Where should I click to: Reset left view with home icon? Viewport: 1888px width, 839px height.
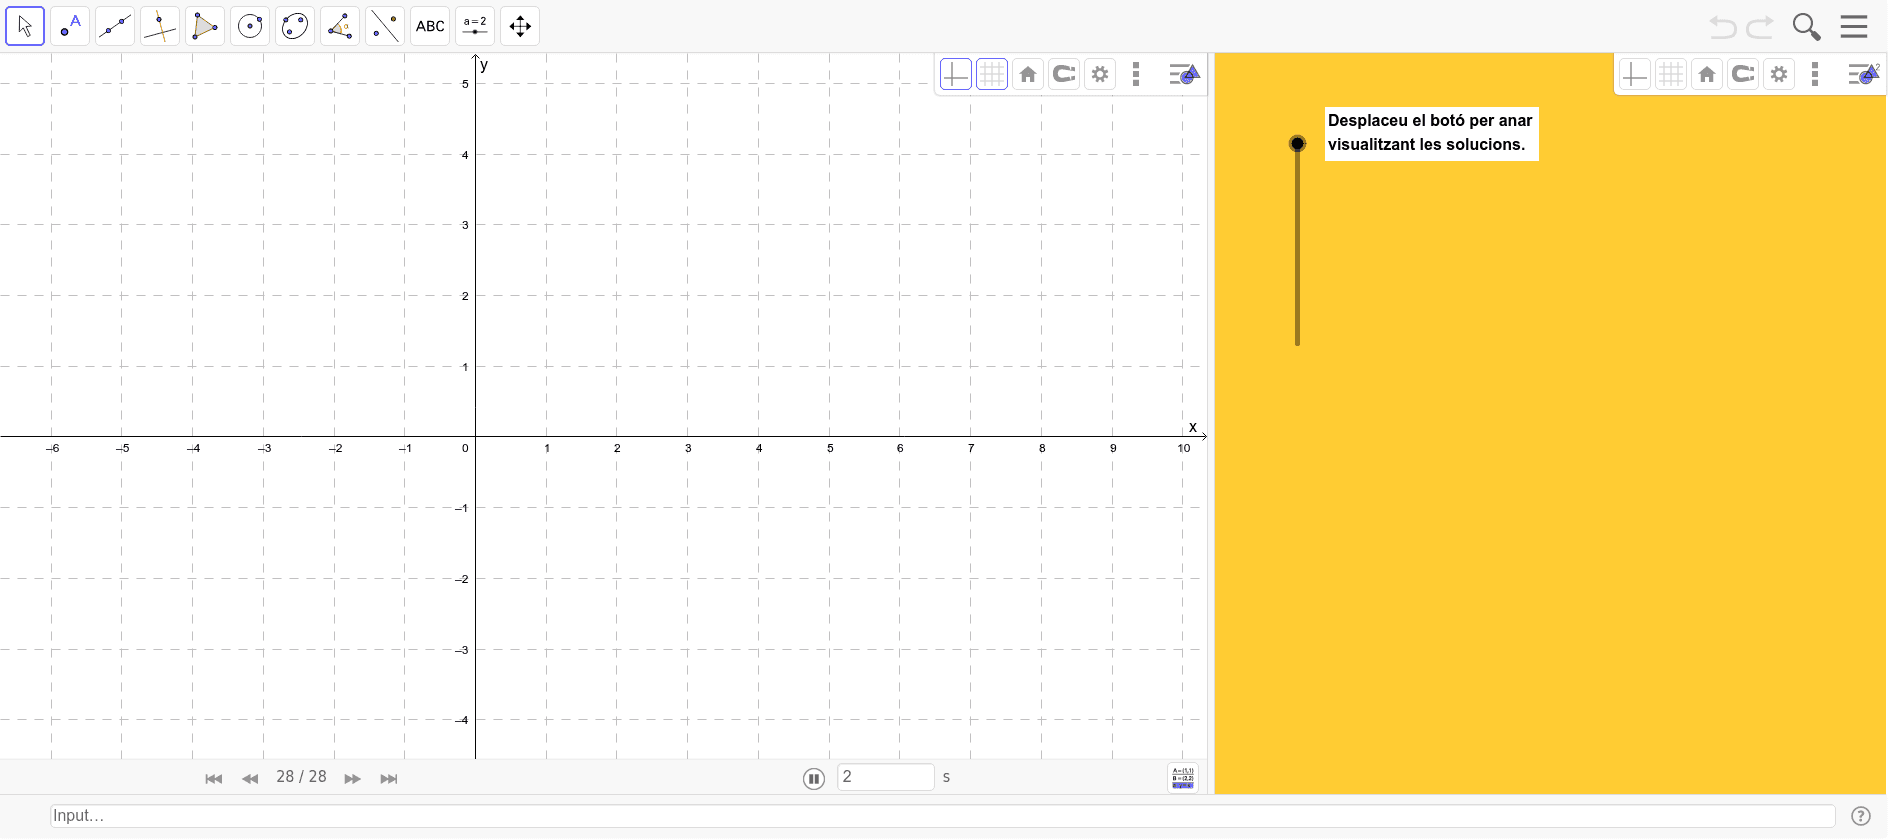[x=1028, y=74]
